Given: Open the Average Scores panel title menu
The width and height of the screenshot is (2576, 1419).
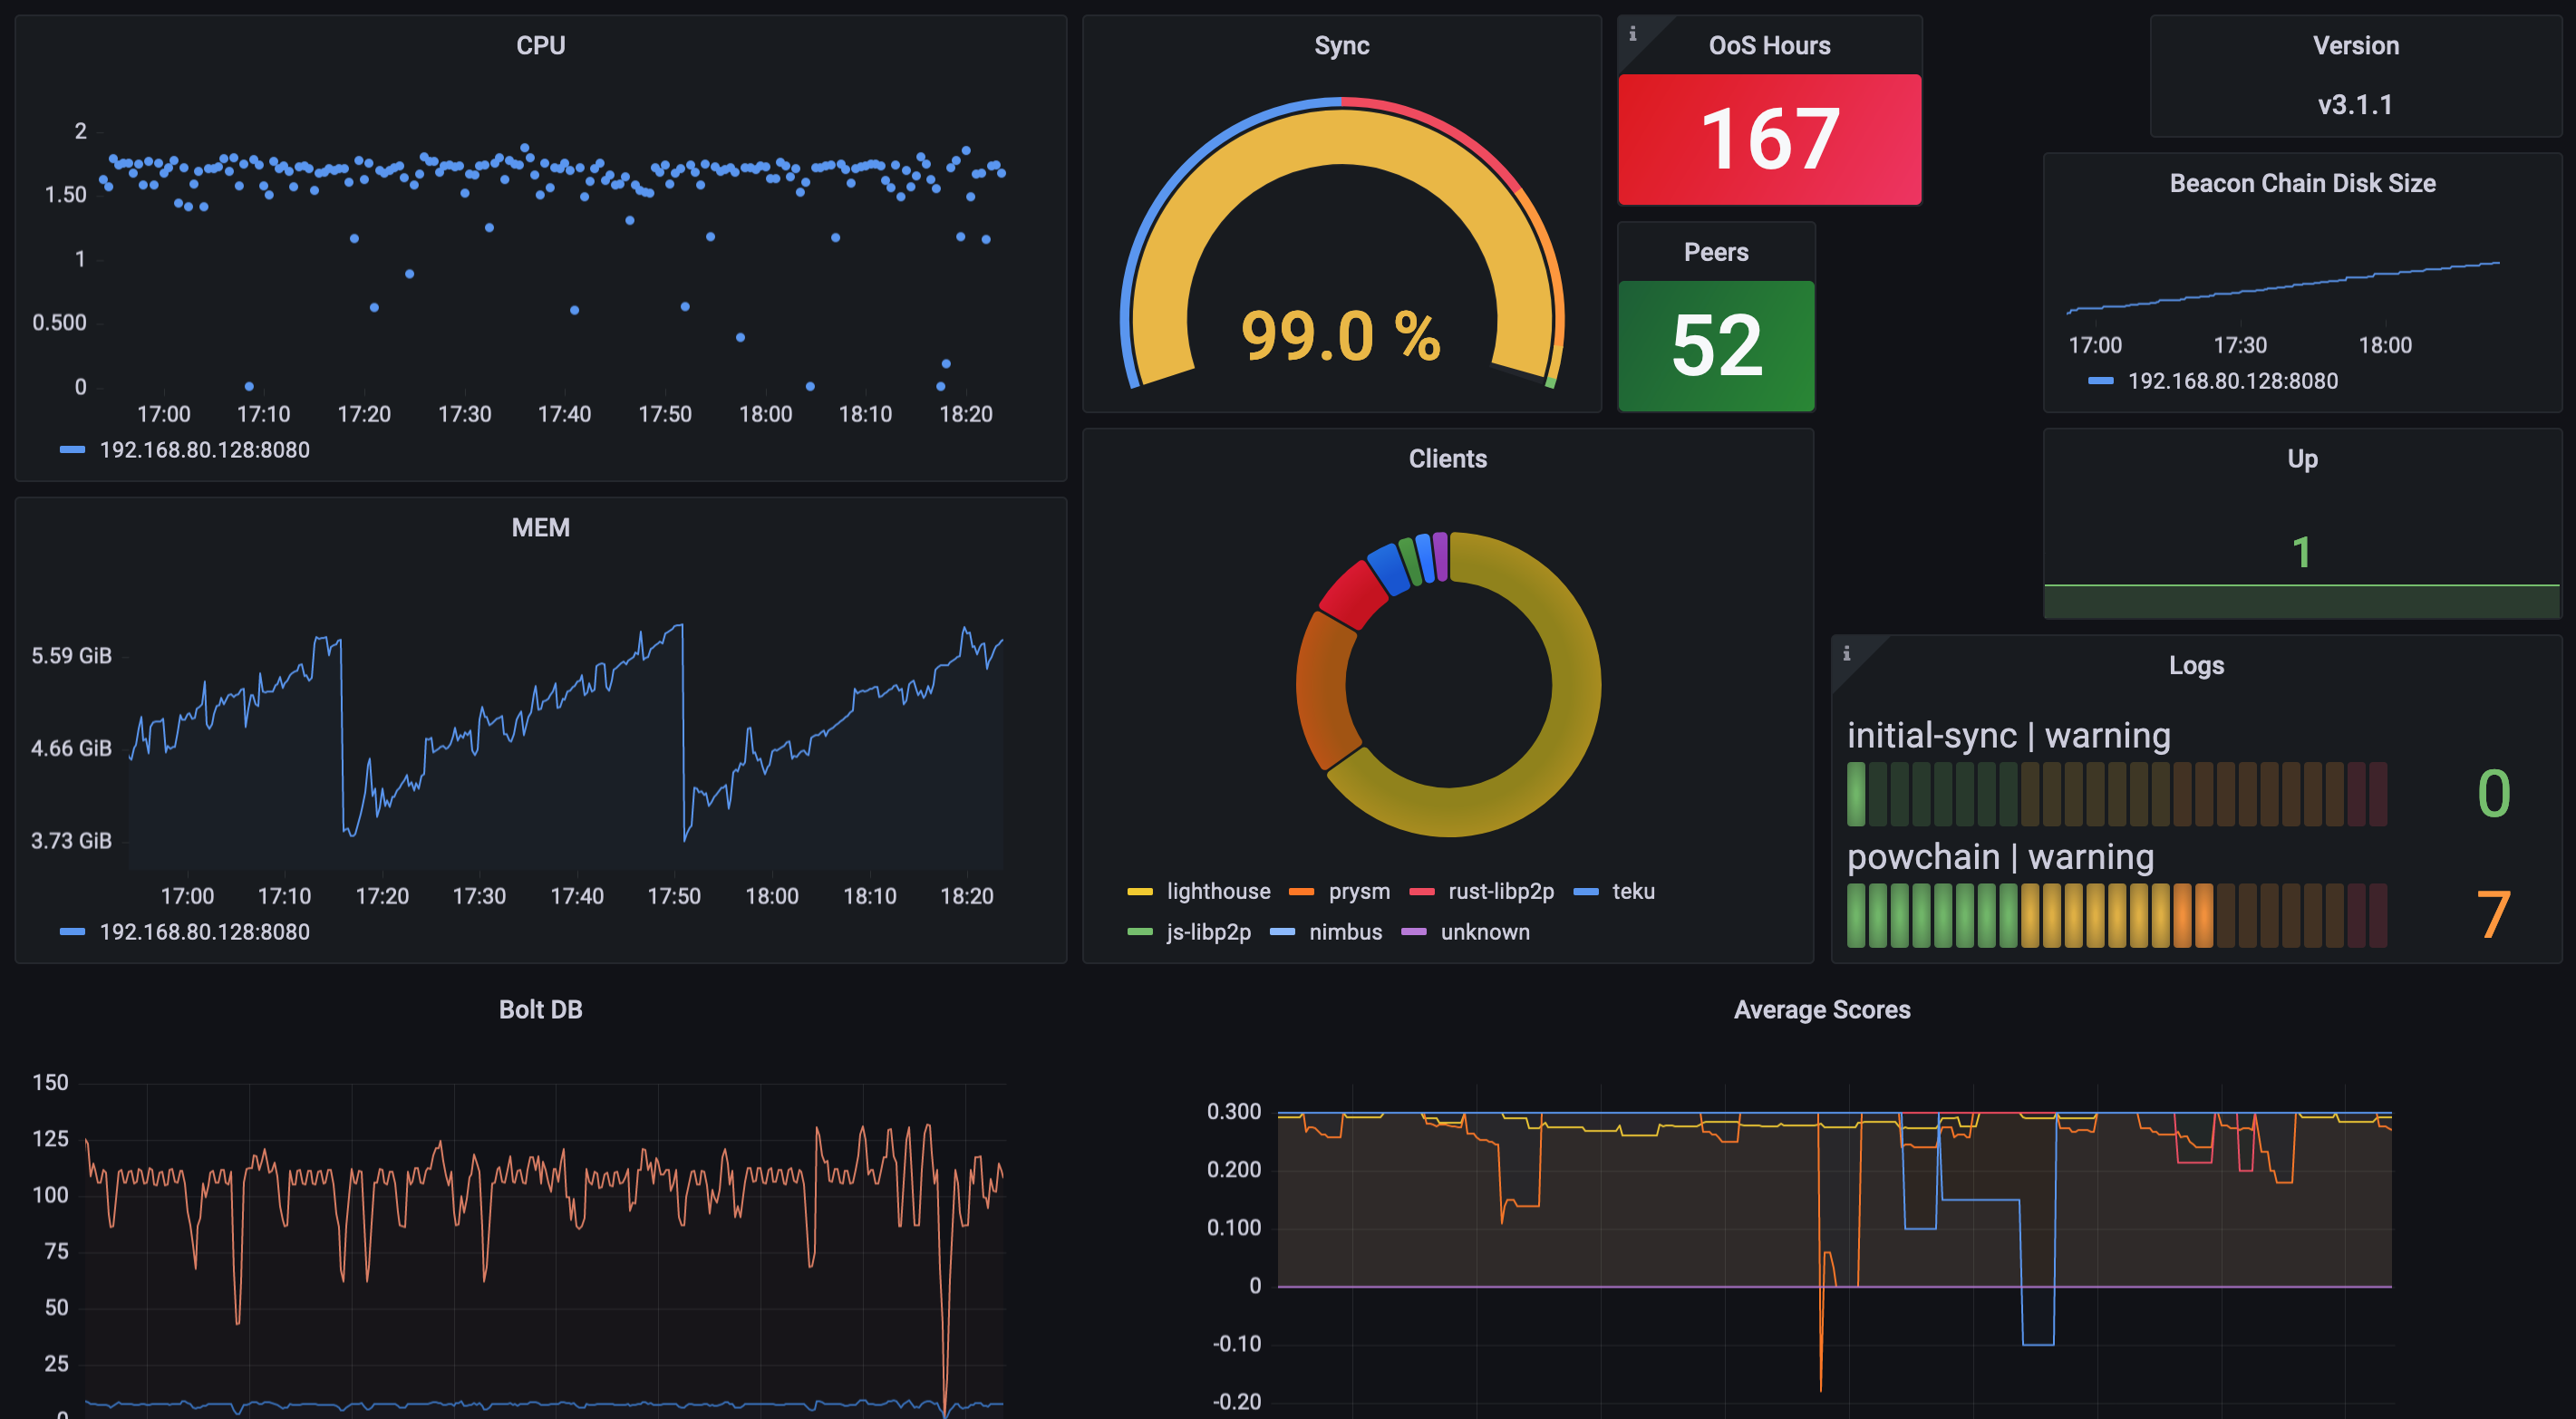Looking at the screenshot, I should point(1822,1010).
